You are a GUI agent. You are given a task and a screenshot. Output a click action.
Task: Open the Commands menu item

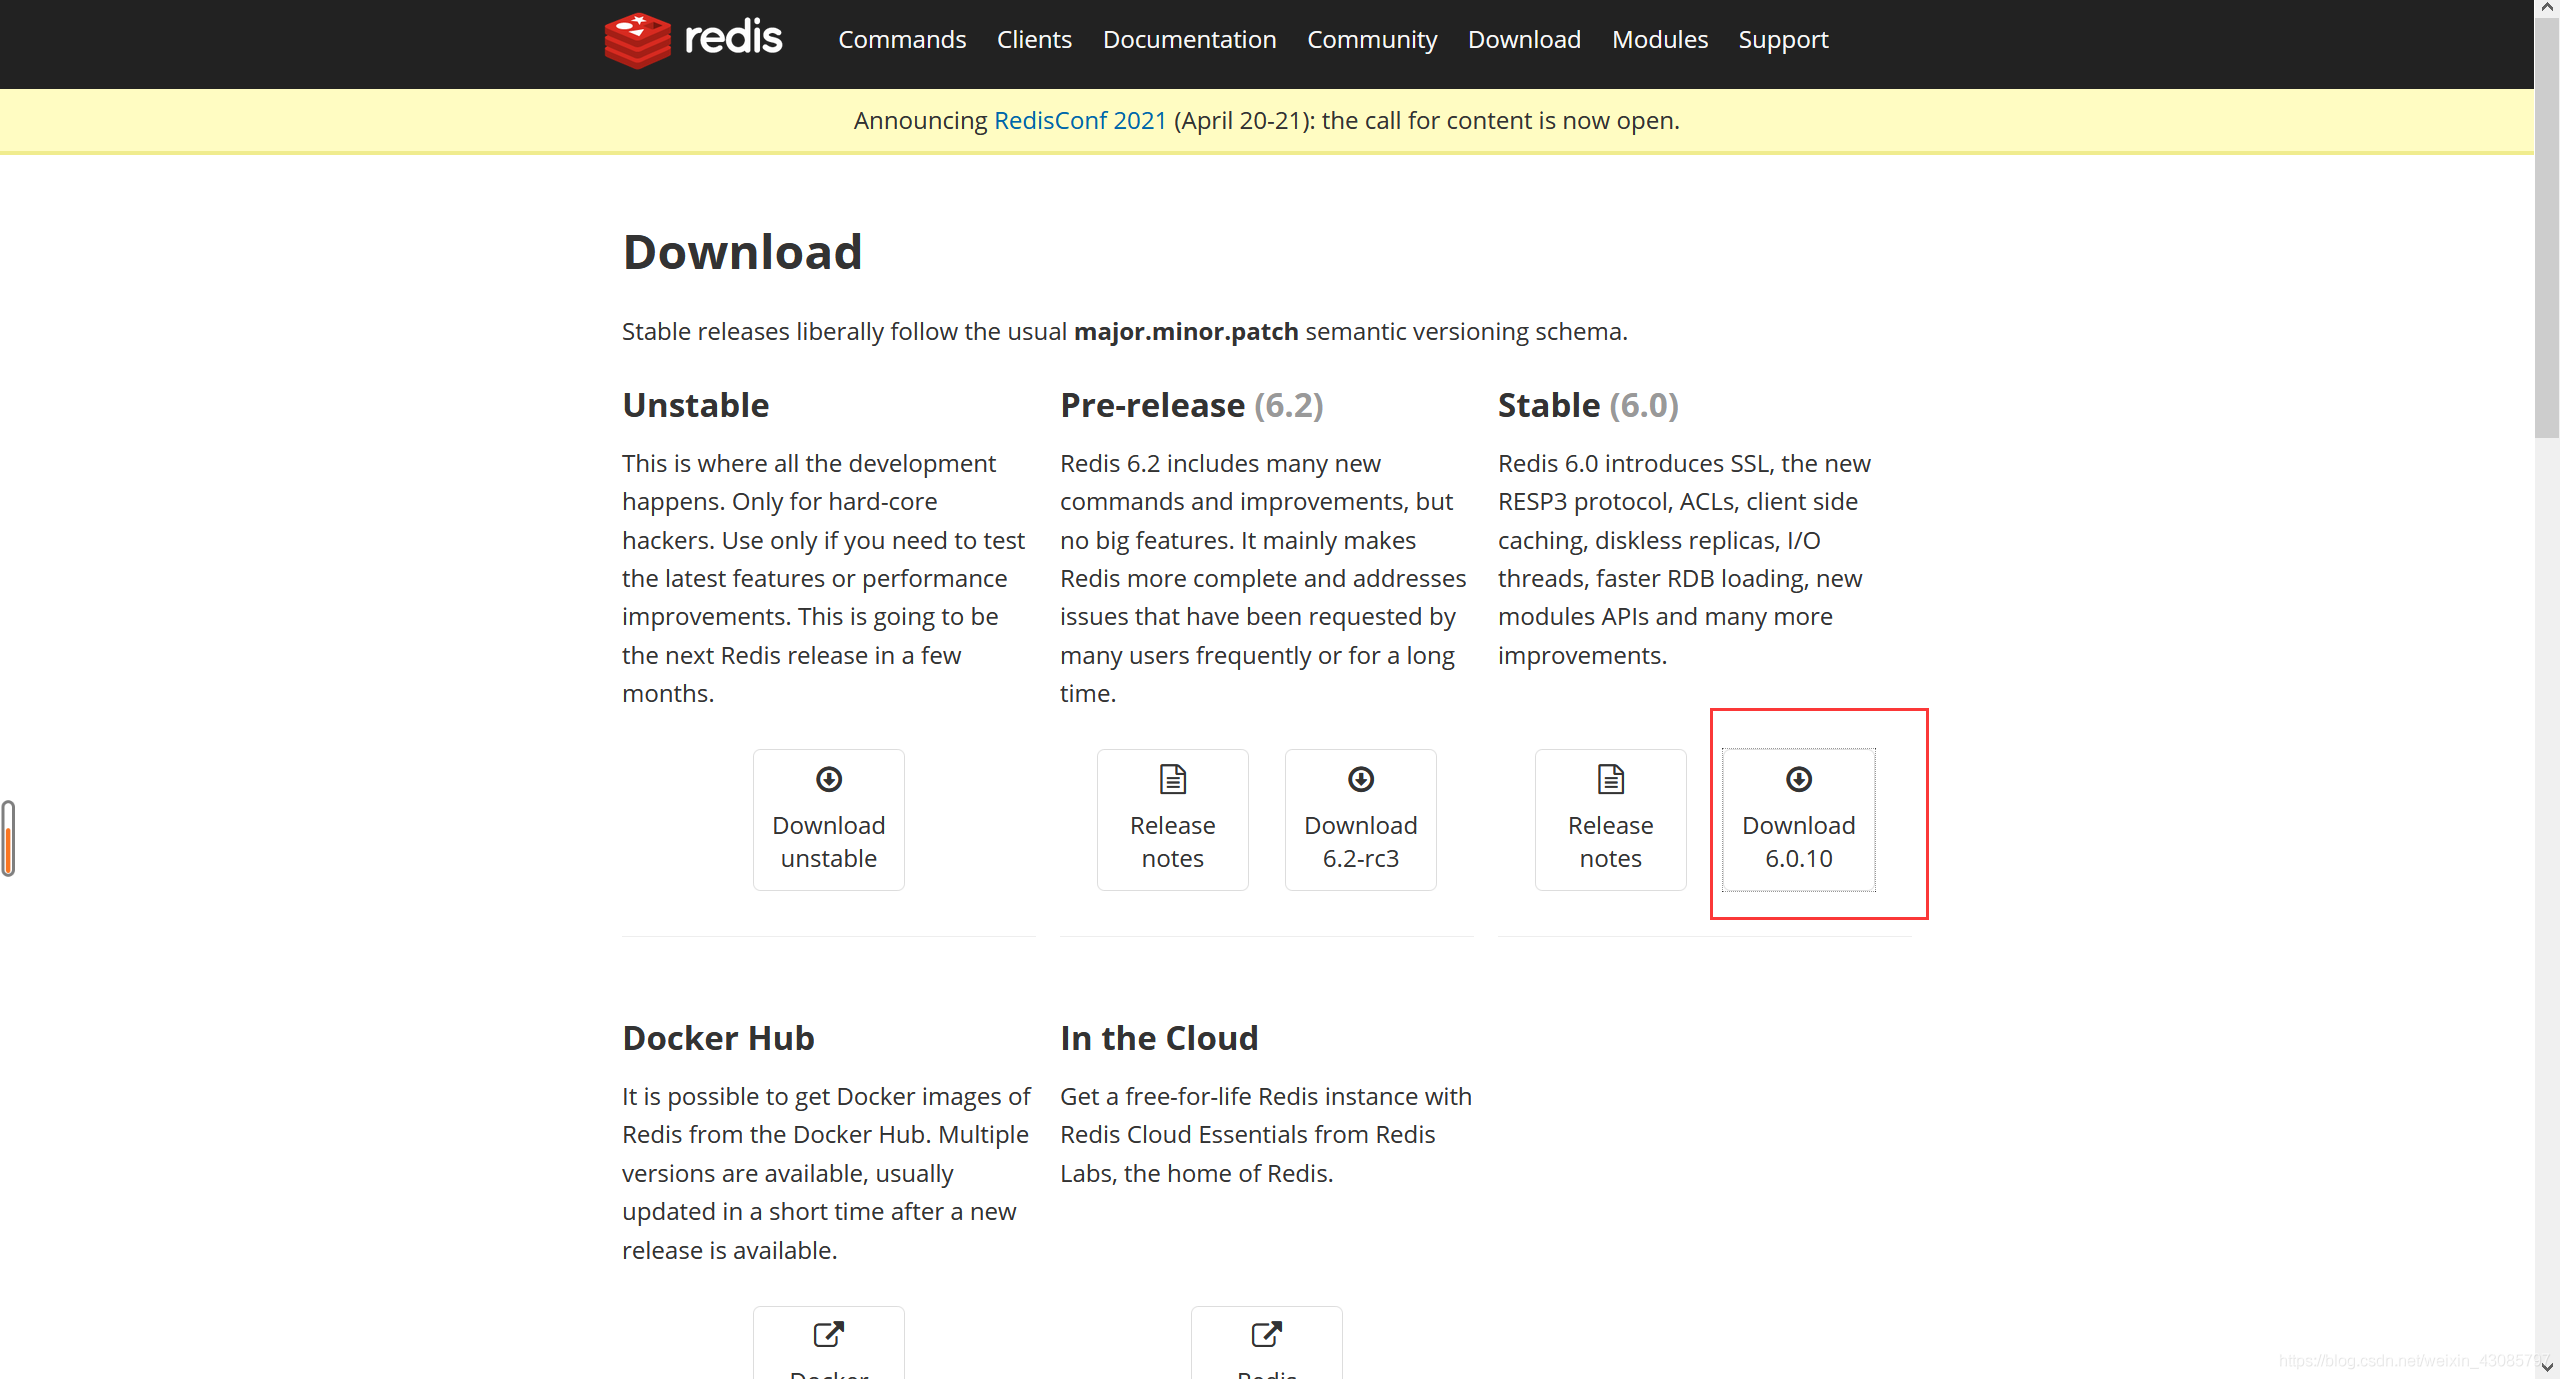click(x=901, y=37)
